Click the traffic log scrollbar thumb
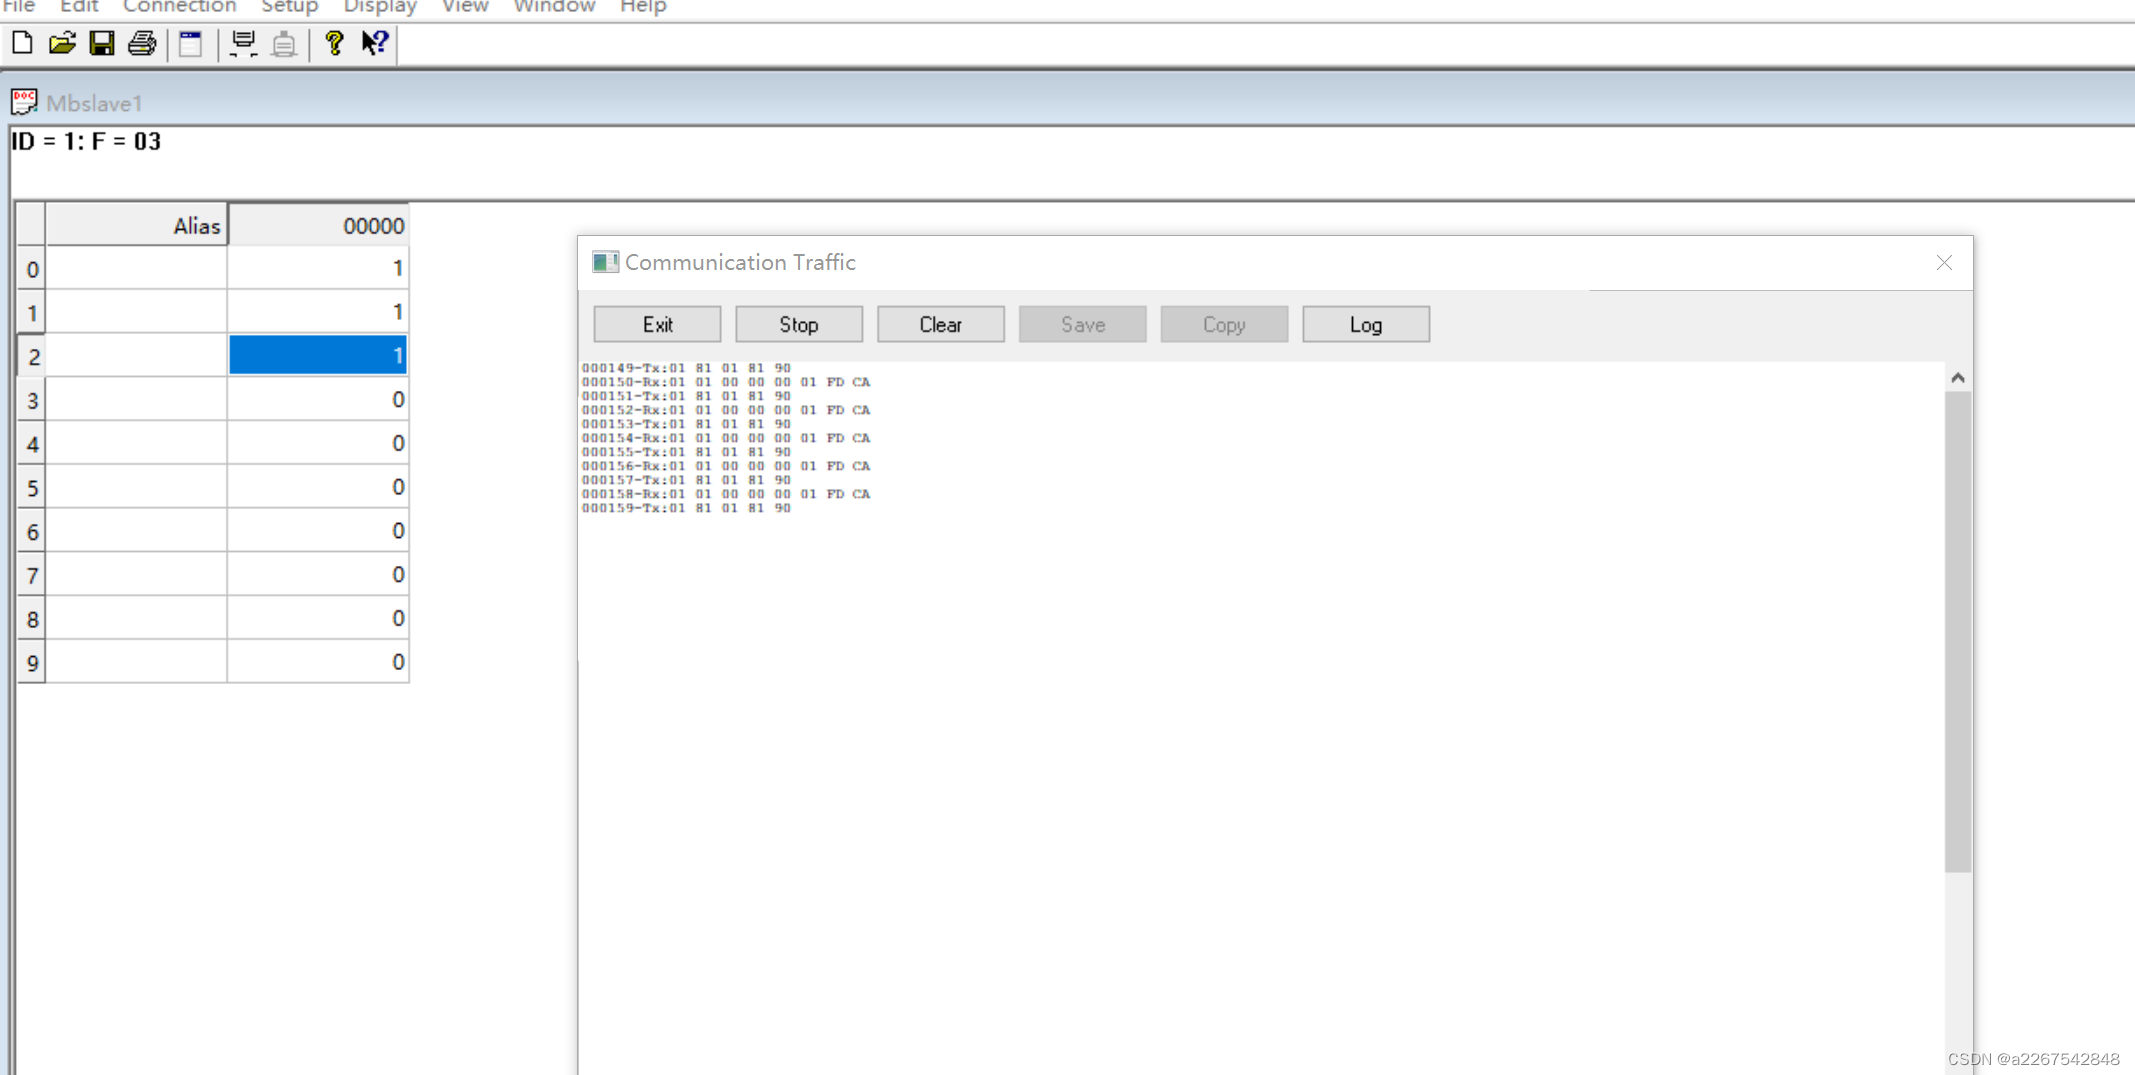The width and height of the screenshot is (2135, 1075). click(1958, 632)
